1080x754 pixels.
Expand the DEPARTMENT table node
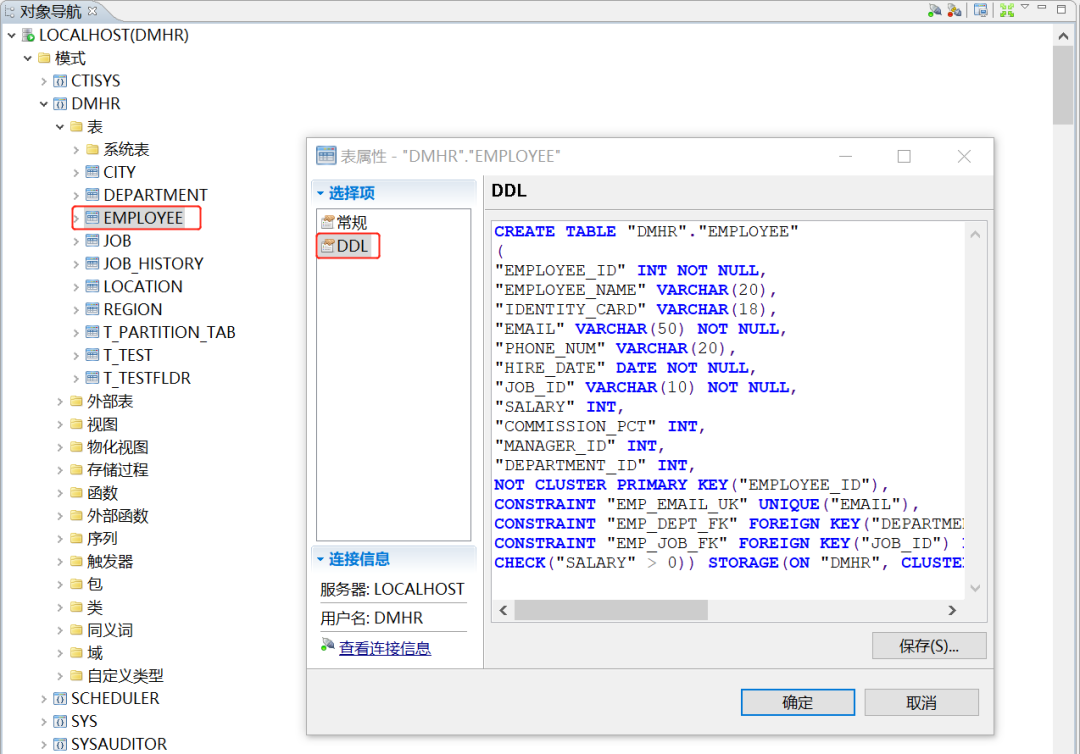click(76, 196)
